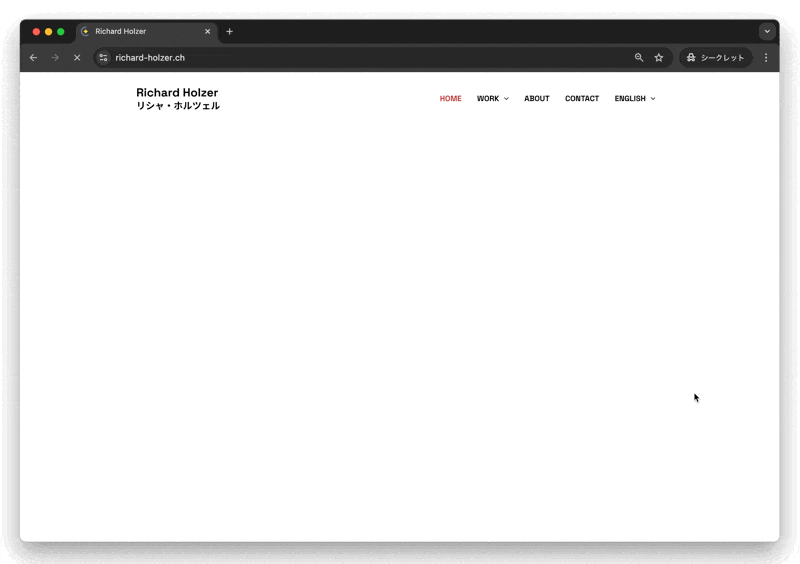
Task: Close the Richard Holzer tab
Action: (208, 31)
